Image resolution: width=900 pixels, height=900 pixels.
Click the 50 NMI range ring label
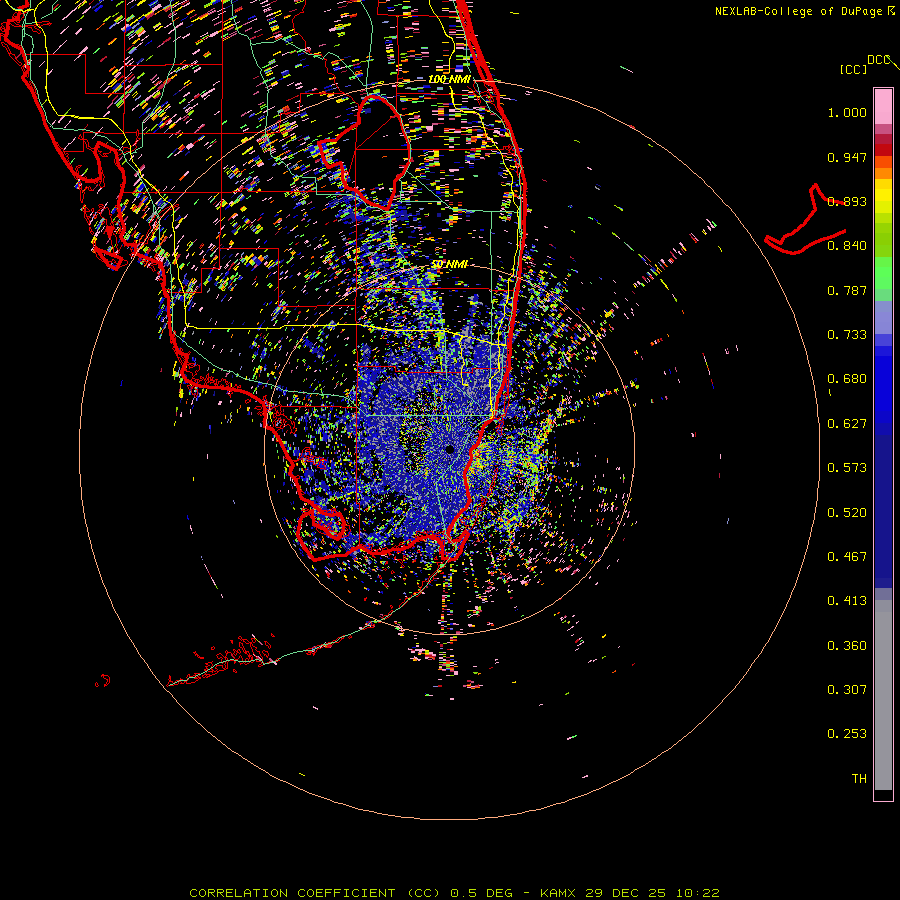pos(449,264)
